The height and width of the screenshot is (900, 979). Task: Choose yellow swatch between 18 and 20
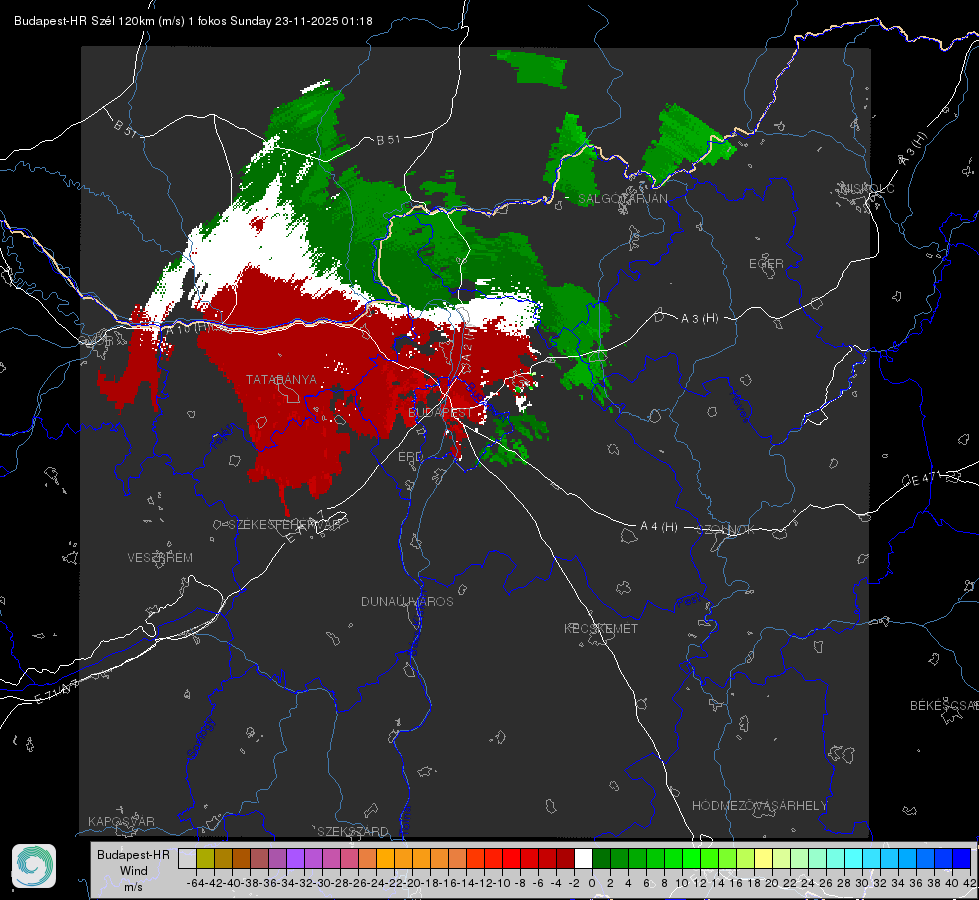coord(764,858)
